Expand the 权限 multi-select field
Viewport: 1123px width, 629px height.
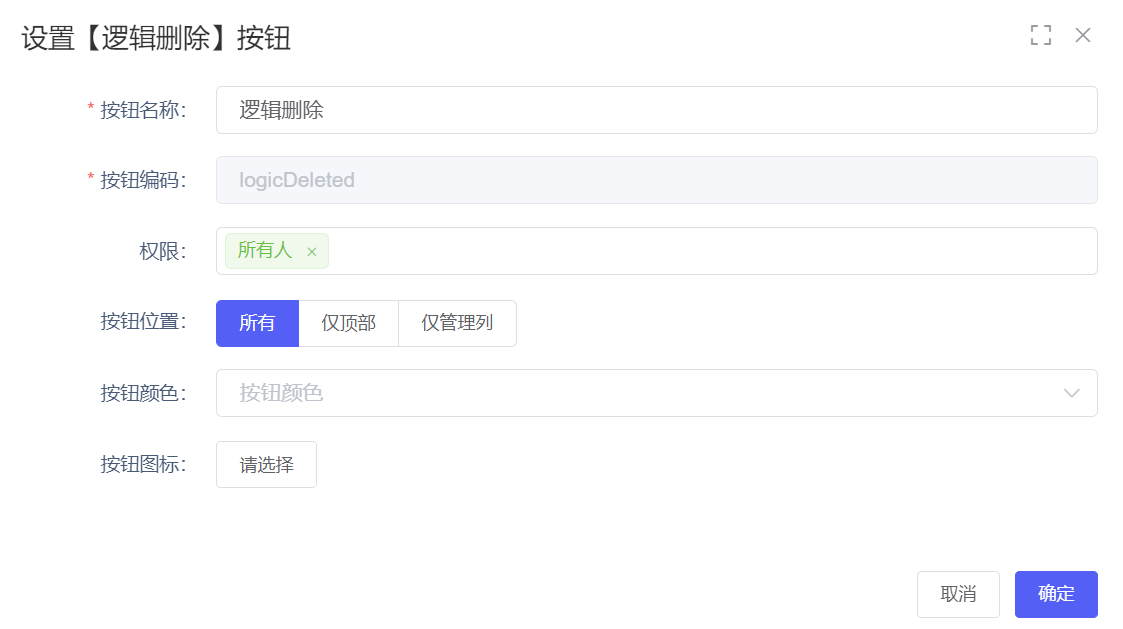pos(700,251)
